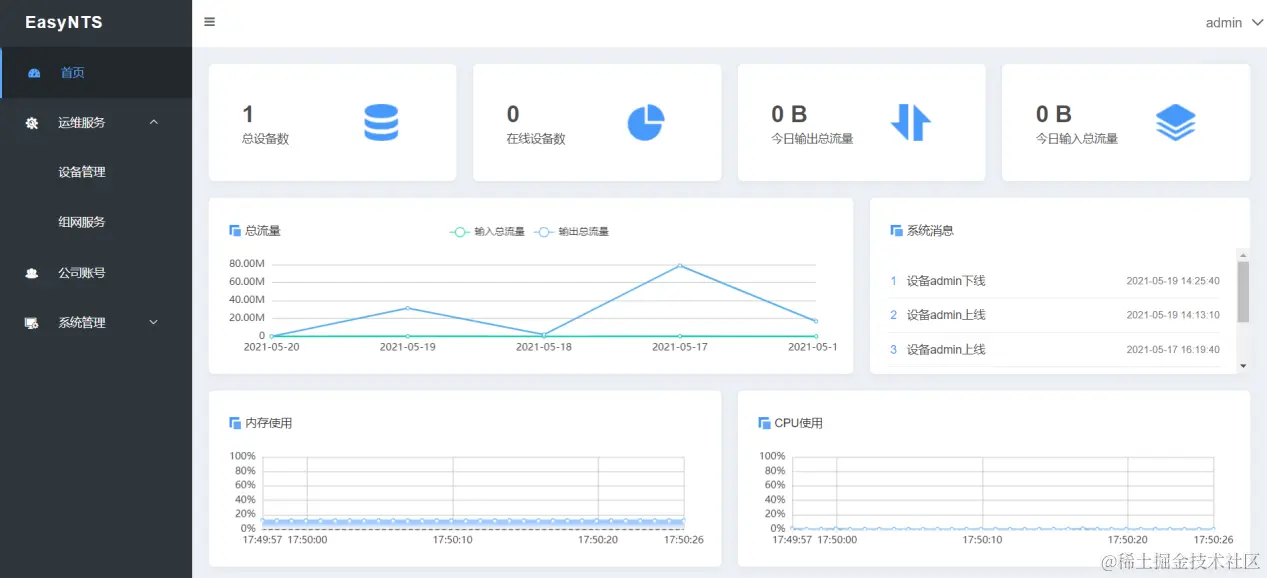
Task: Select the message 设备admin下线
Action: 946,281
